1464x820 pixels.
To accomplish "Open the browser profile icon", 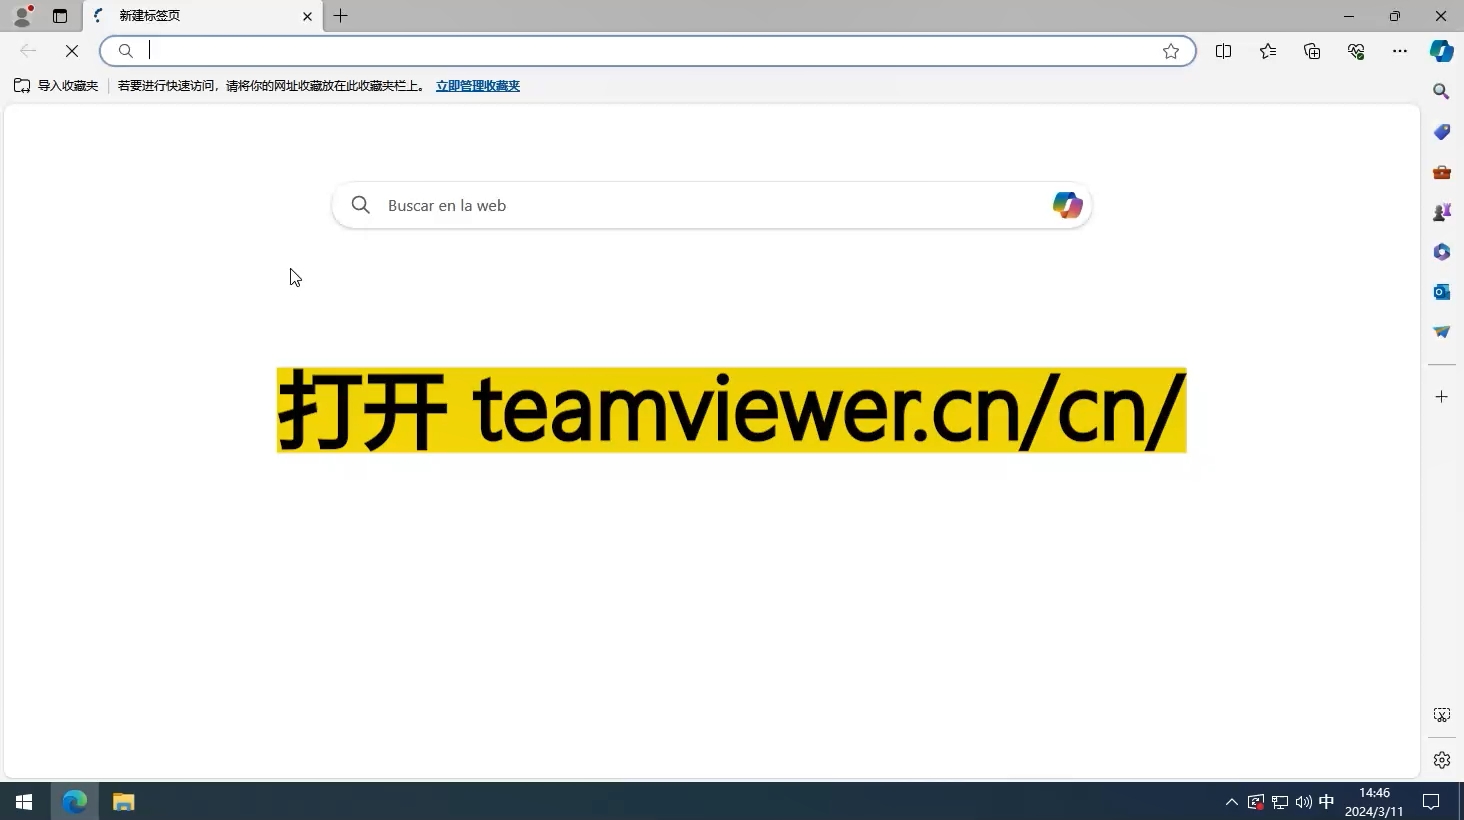I will (x=22, y=16).
